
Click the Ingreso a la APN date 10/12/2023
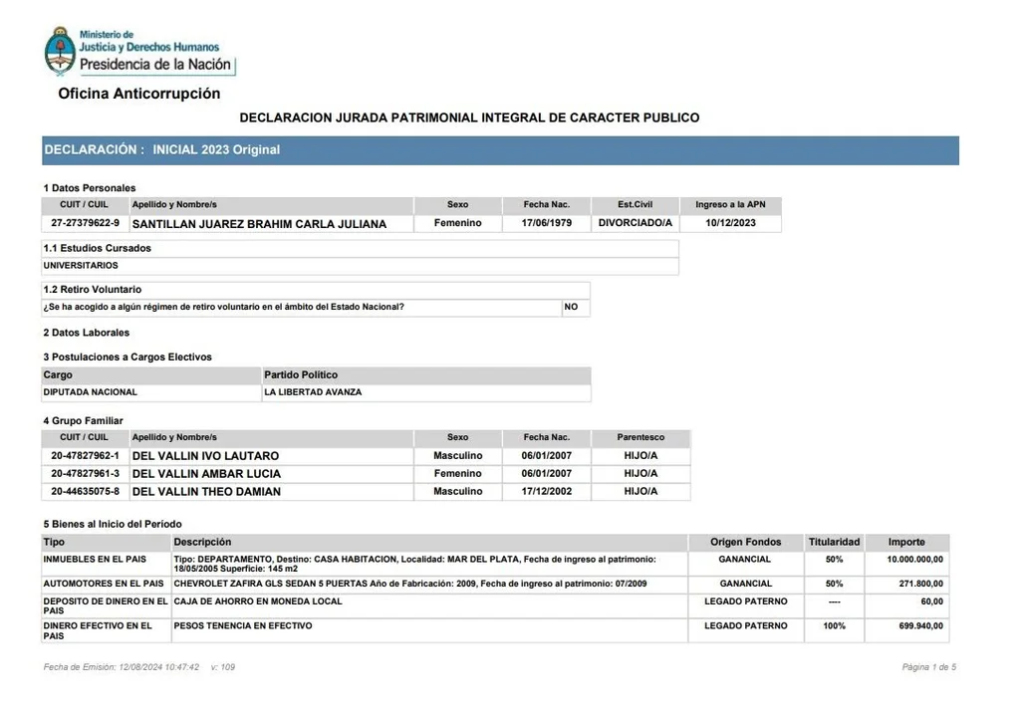730,223
